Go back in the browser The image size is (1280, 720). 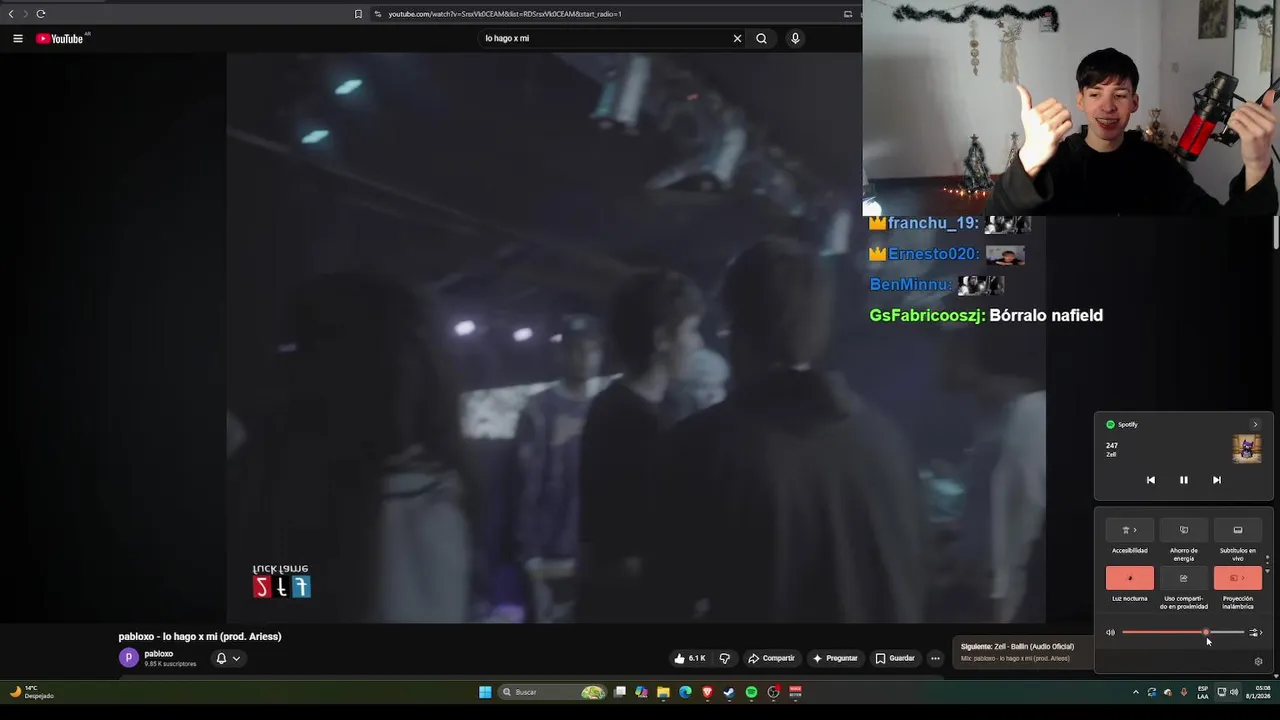(11, 13)
